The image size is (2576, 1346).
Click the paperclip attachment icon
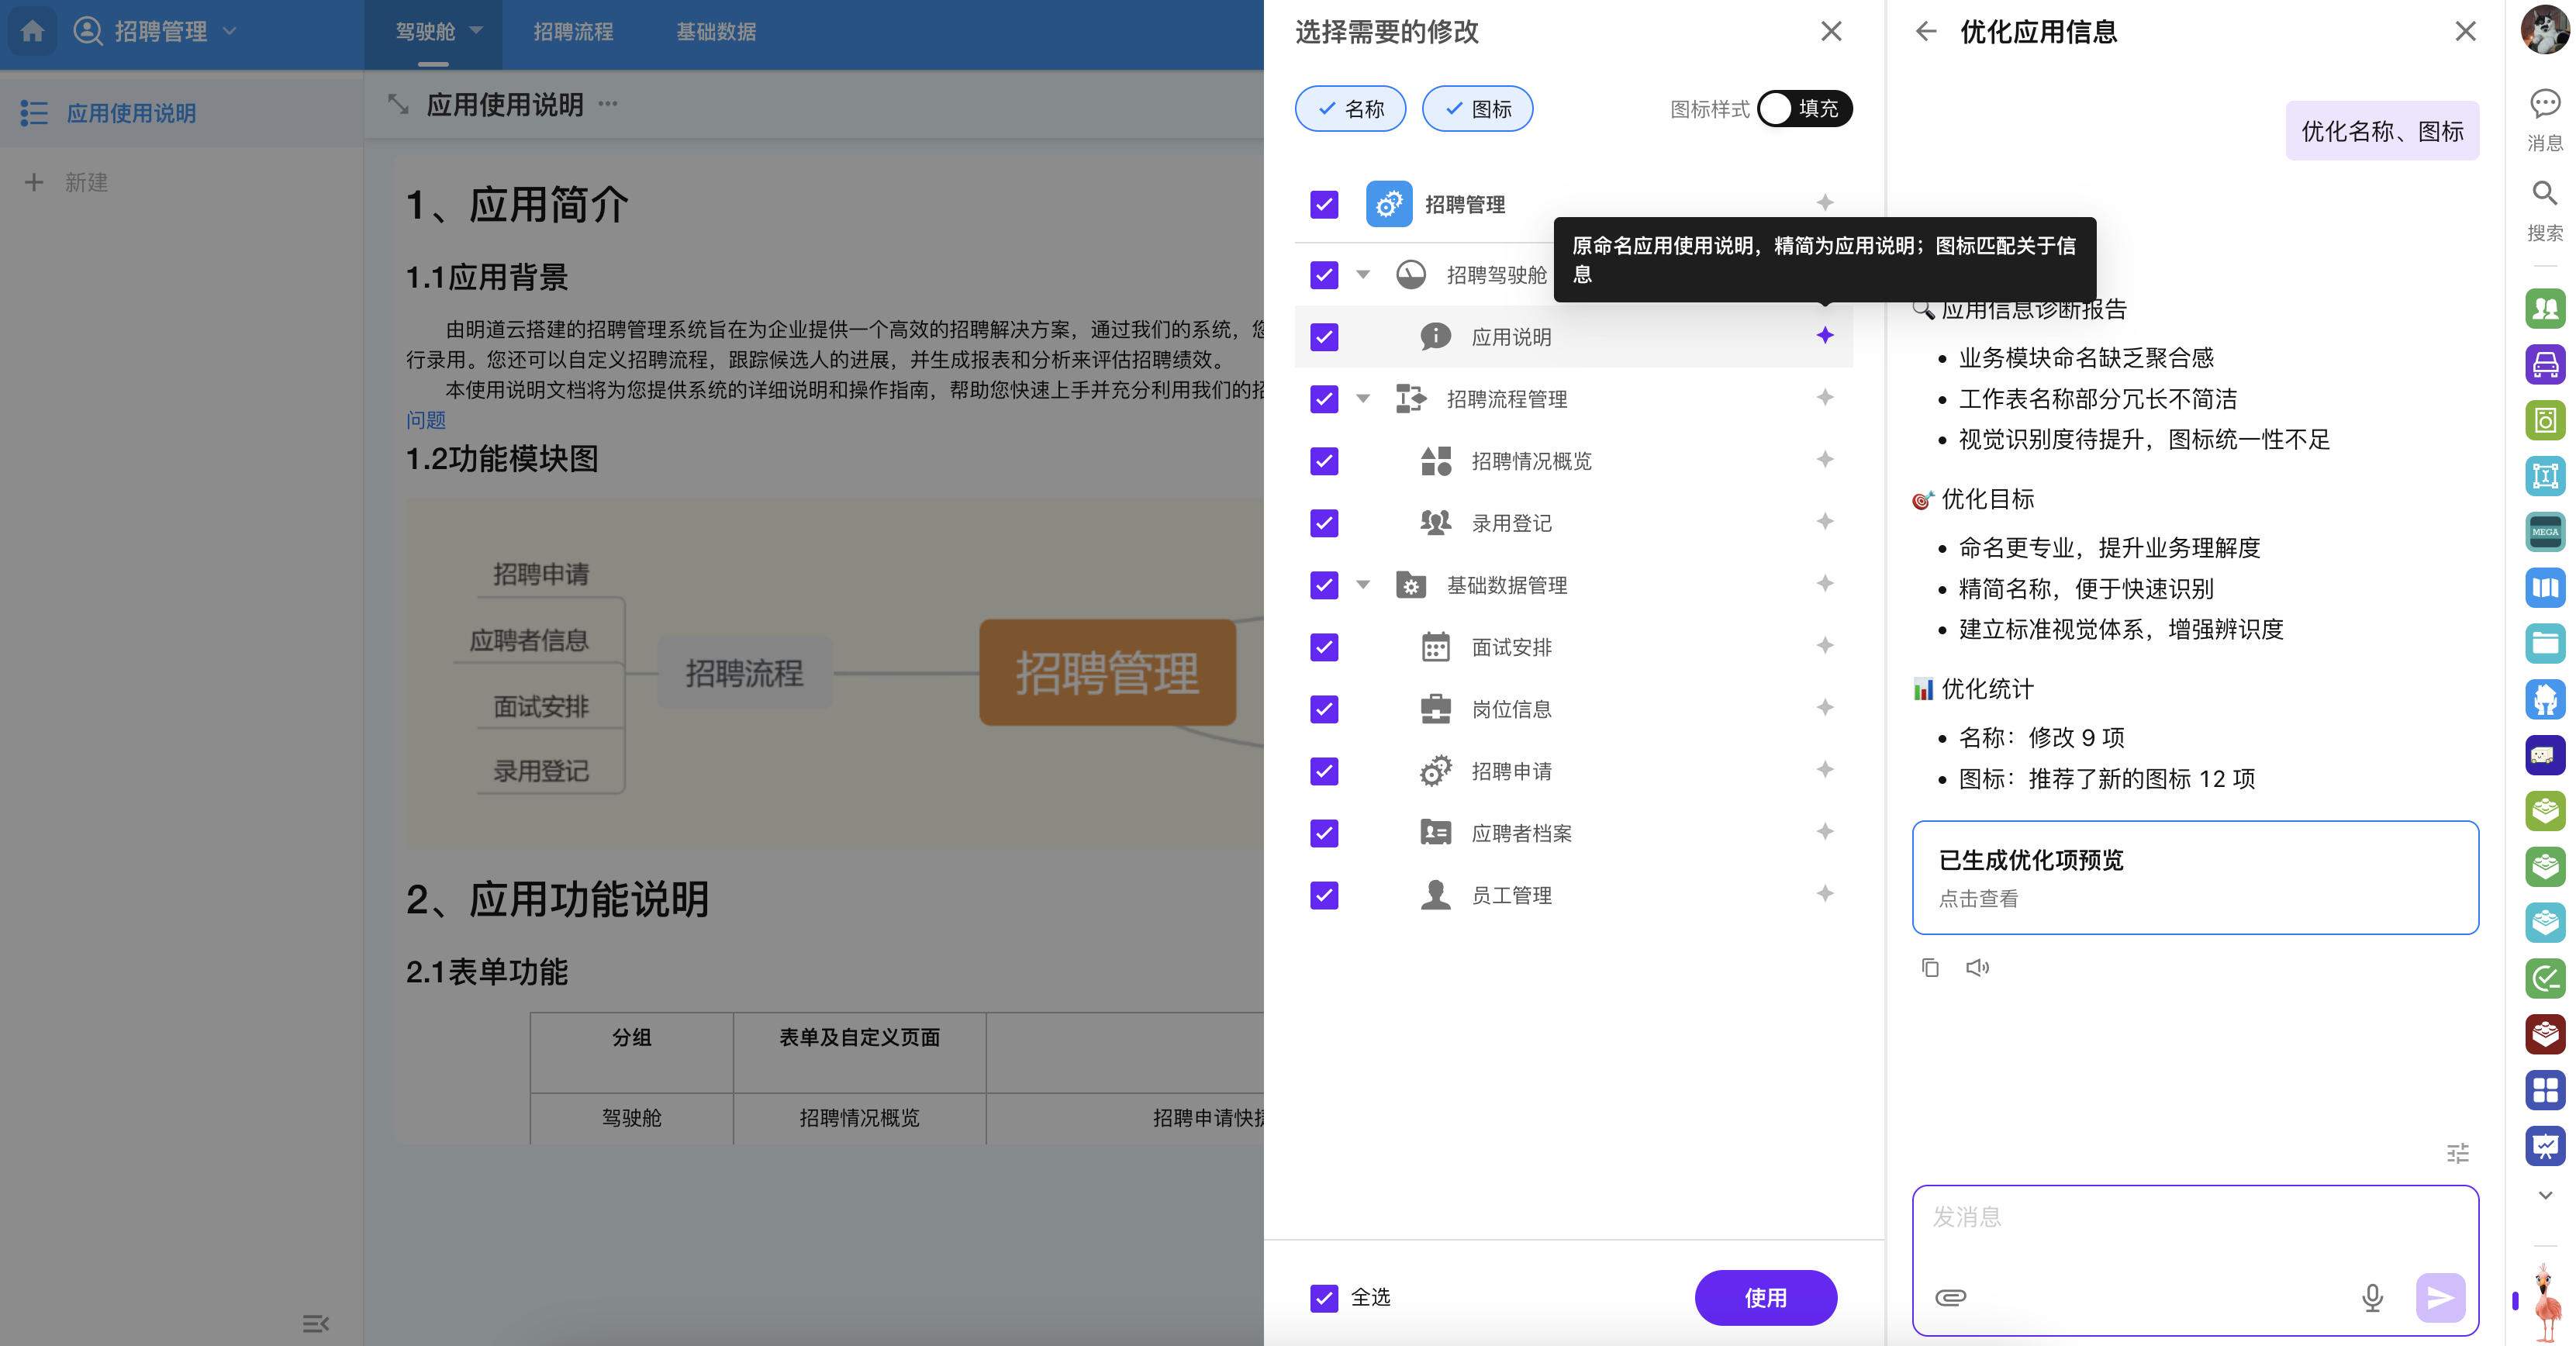tap(1950, 1297)
